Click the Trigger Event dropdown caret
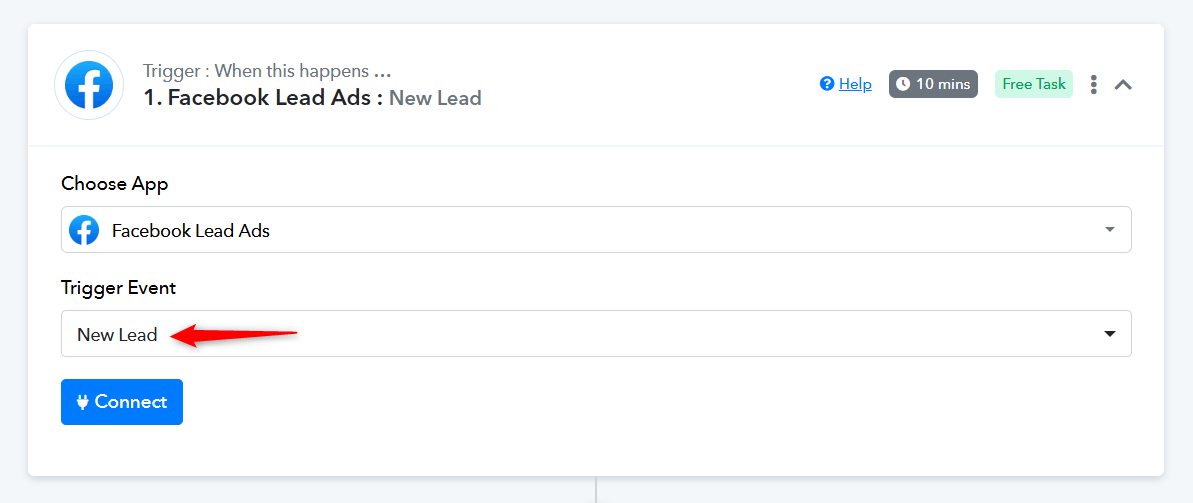Viewport: 1193px width, 503px height. (1109, 334)
